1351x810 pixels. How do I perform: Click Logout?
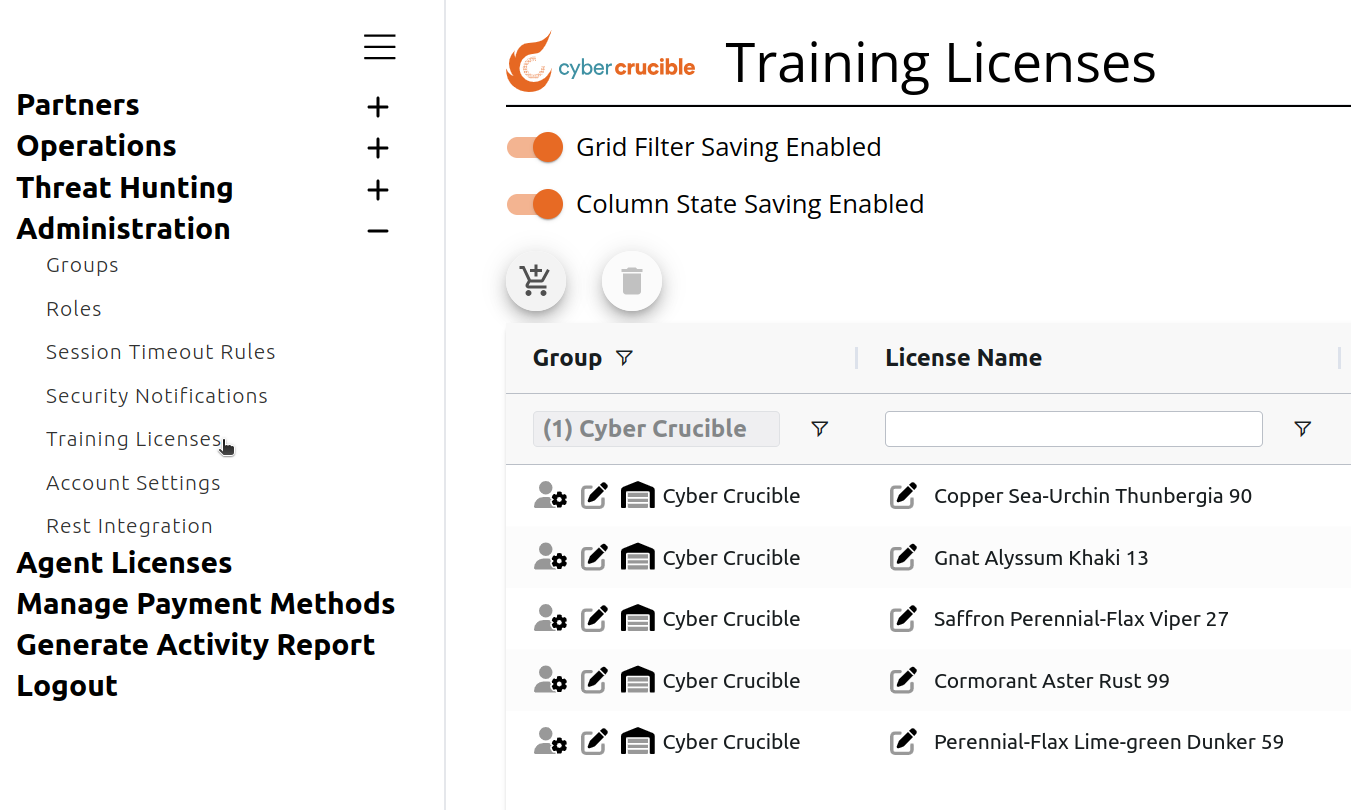(x=67, y=686)
